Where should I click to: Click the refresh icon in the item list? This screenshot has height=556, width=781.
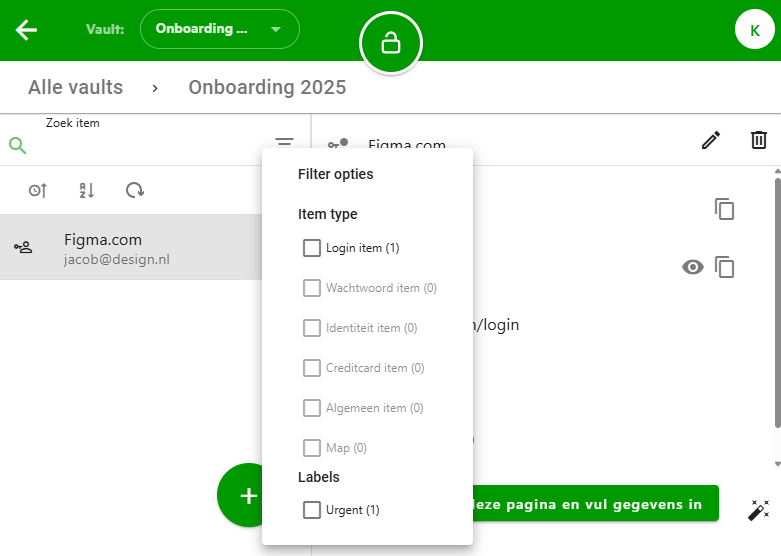134,190
